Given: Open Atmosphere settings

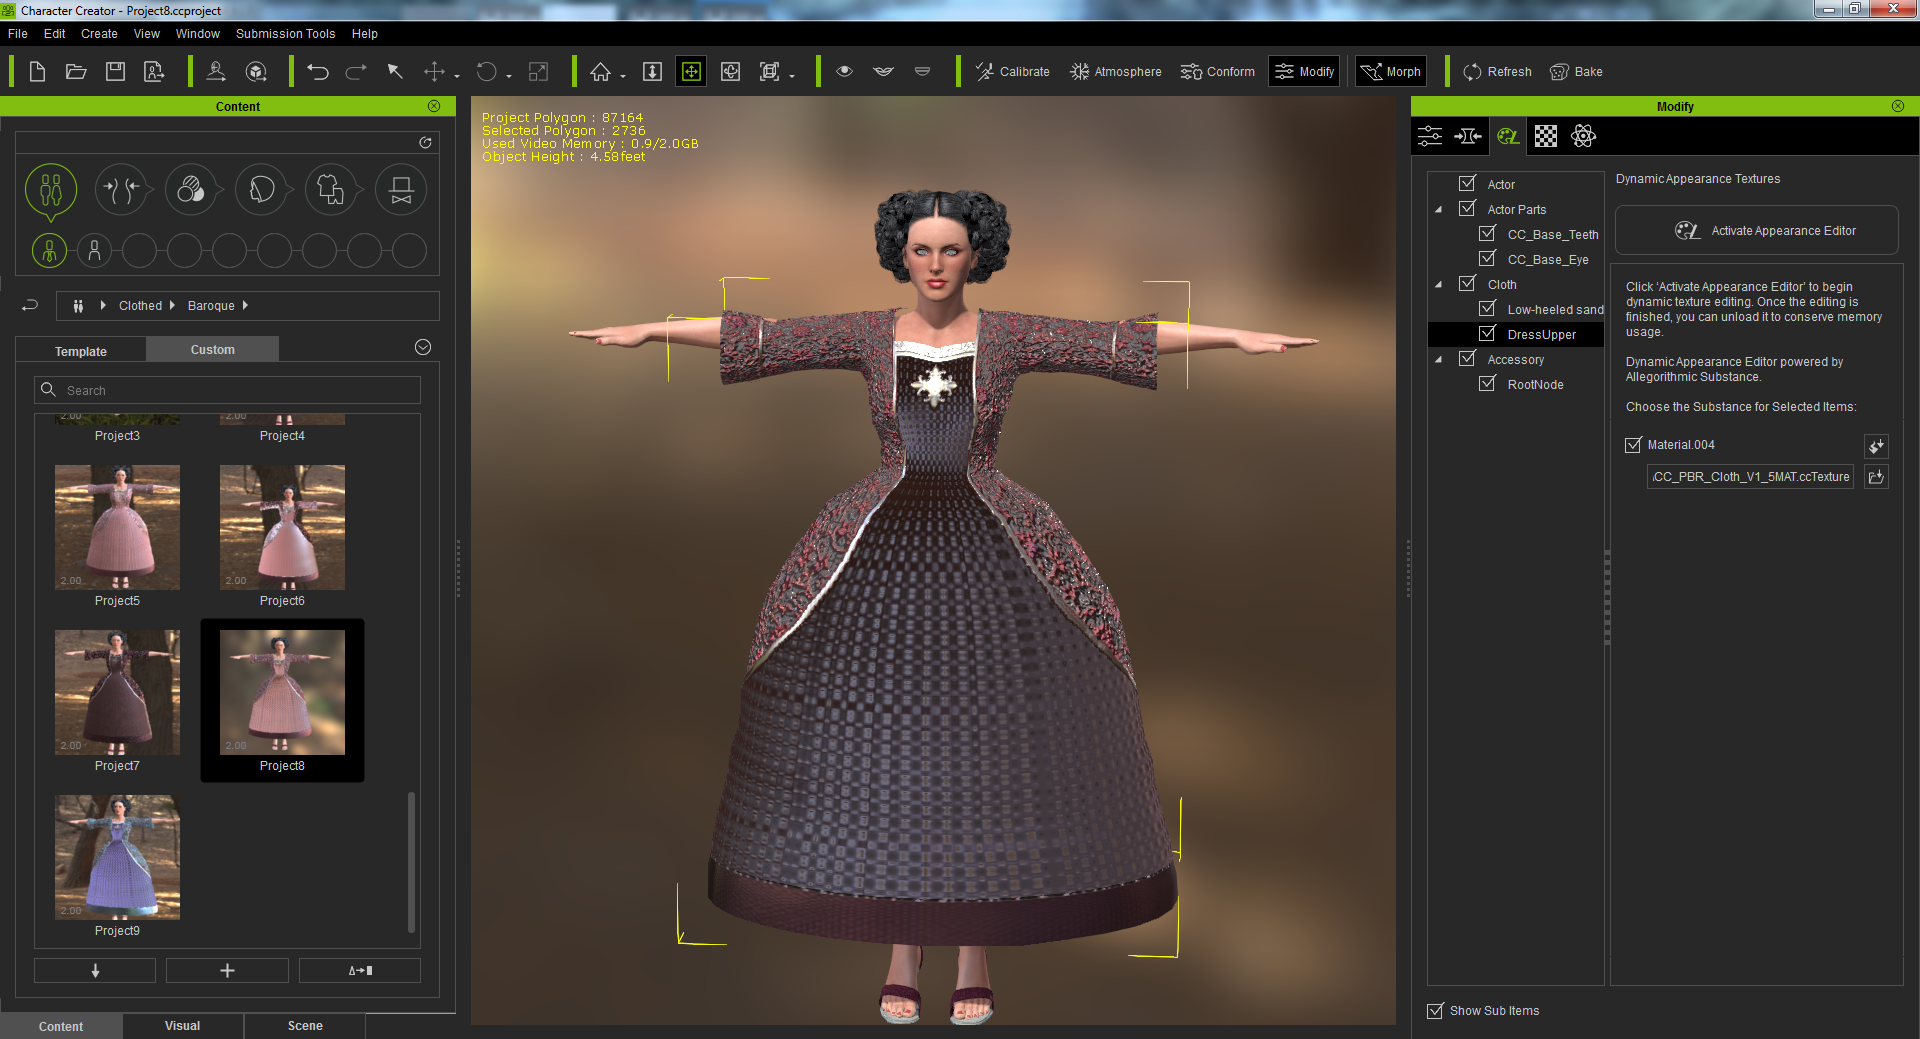Looking at the screenshot, I should [1115, 72].
